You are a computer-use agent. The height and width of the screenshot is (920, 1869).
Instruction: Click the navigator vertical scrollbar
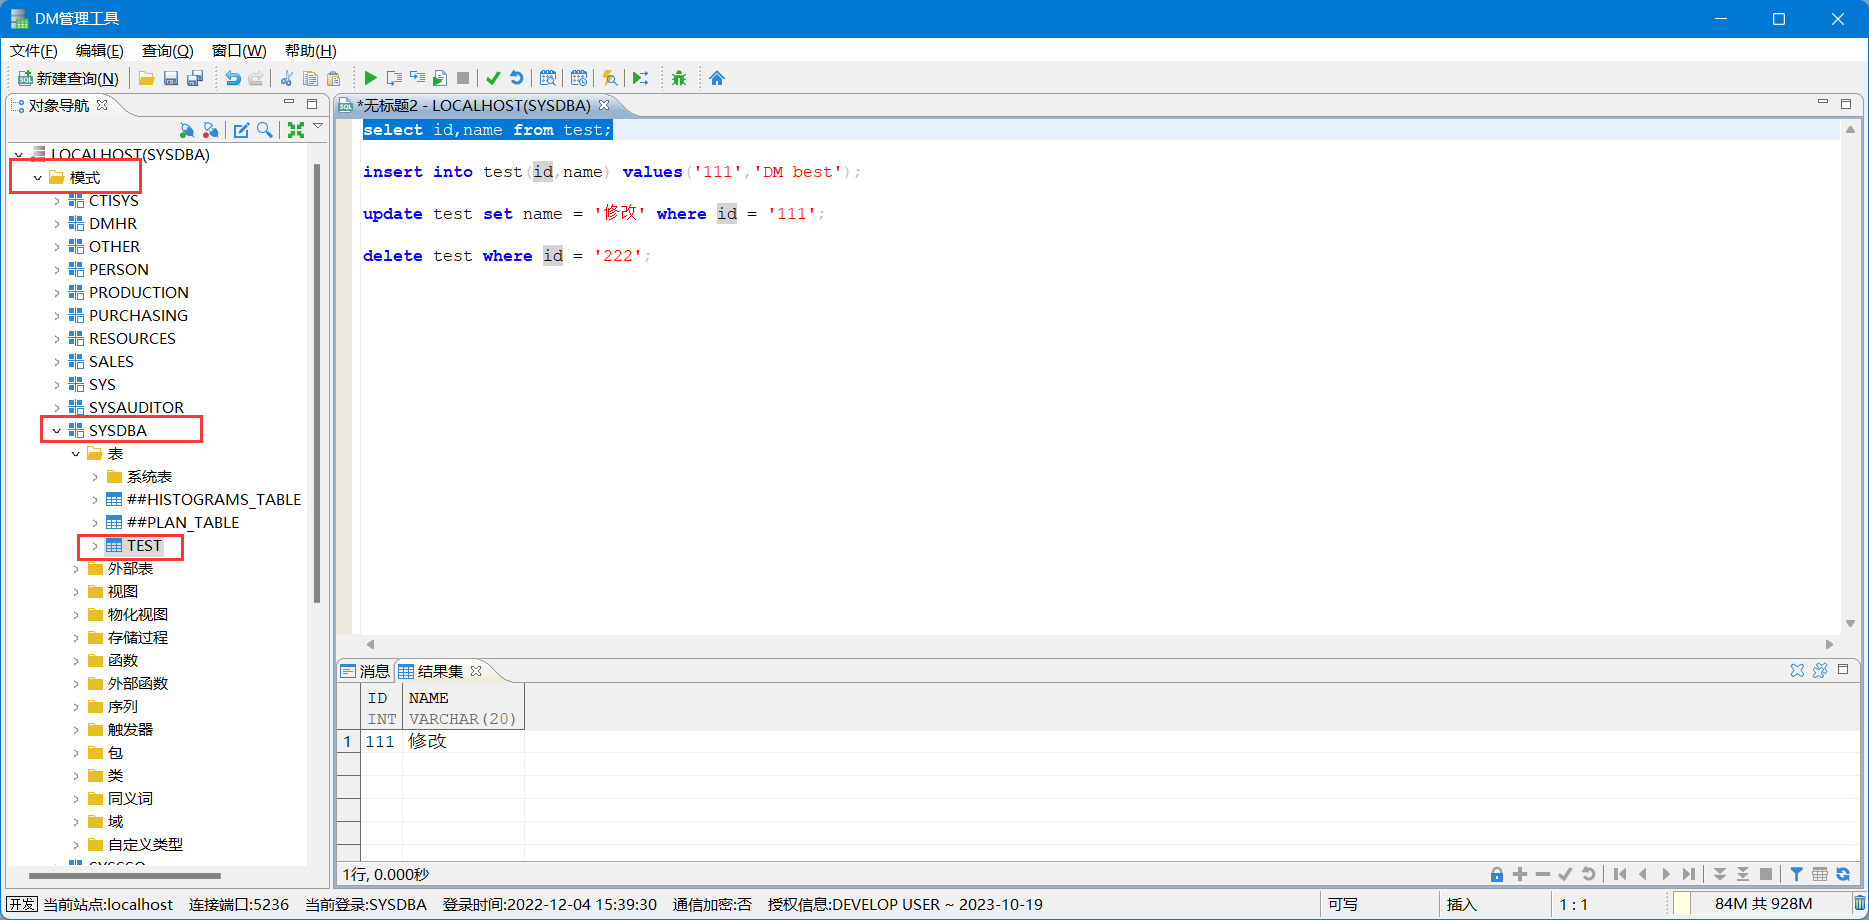click(x=317, y=383)
